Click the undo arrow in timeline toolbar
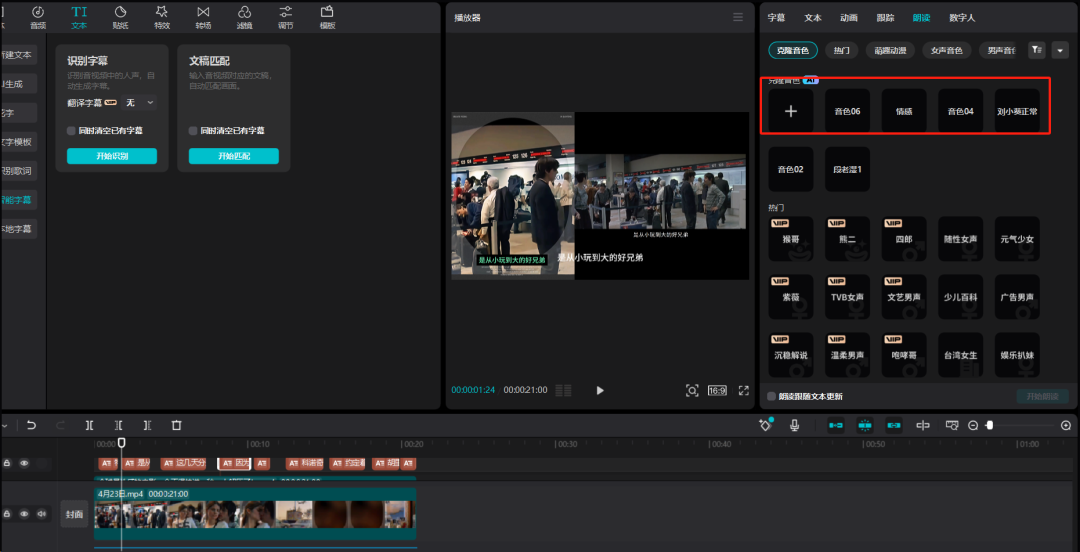Screen dimensions: 1080x552 pyautogui.click(x=31, y=425)
